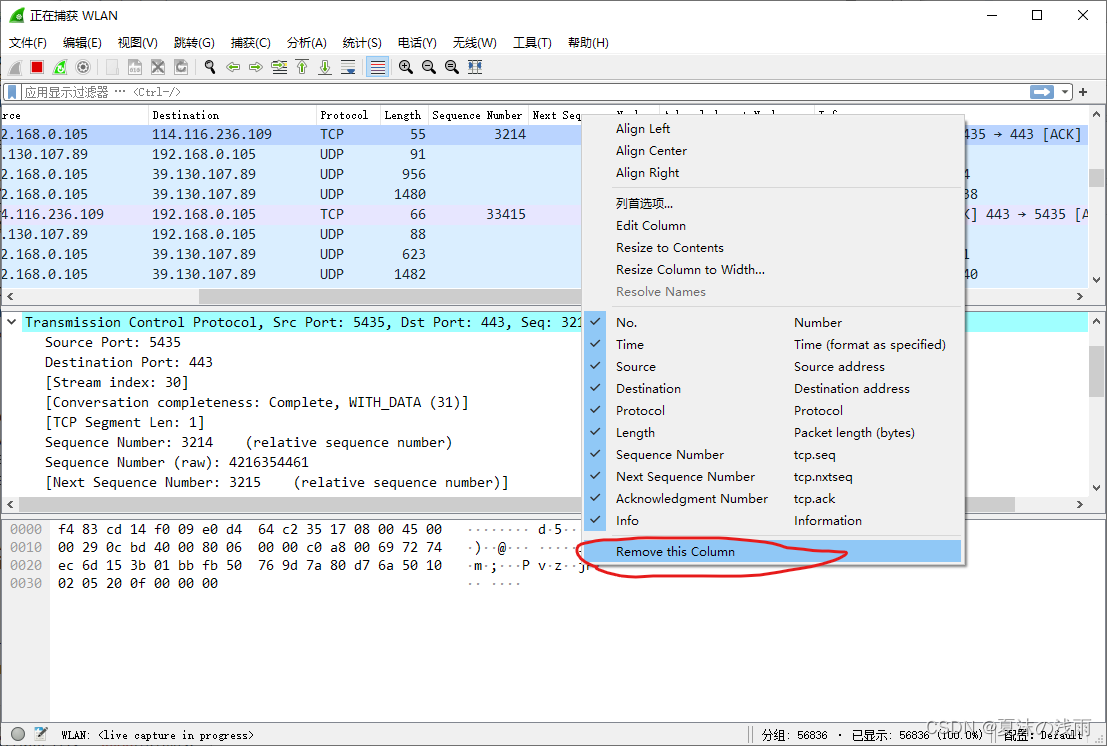Open find packet magnifier icon
1107x746 pixels.
pyautogui.click(x=210, y=67)
